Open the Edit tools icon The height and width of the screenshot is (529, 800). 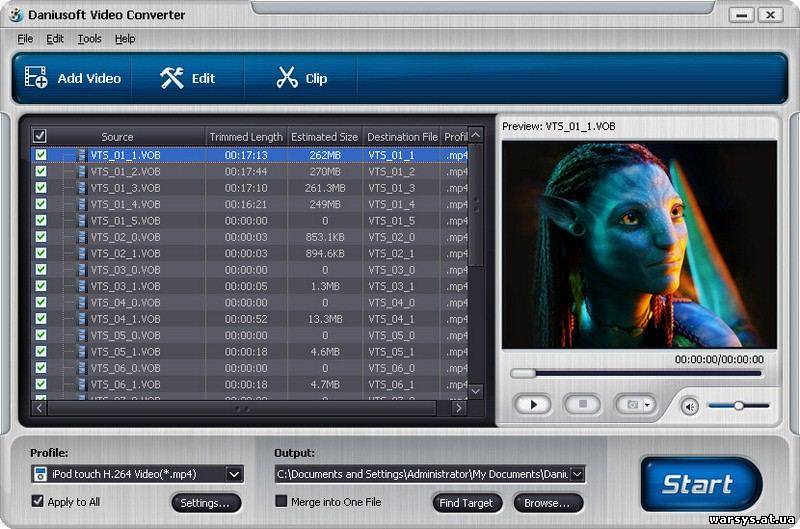coord(172,78)
